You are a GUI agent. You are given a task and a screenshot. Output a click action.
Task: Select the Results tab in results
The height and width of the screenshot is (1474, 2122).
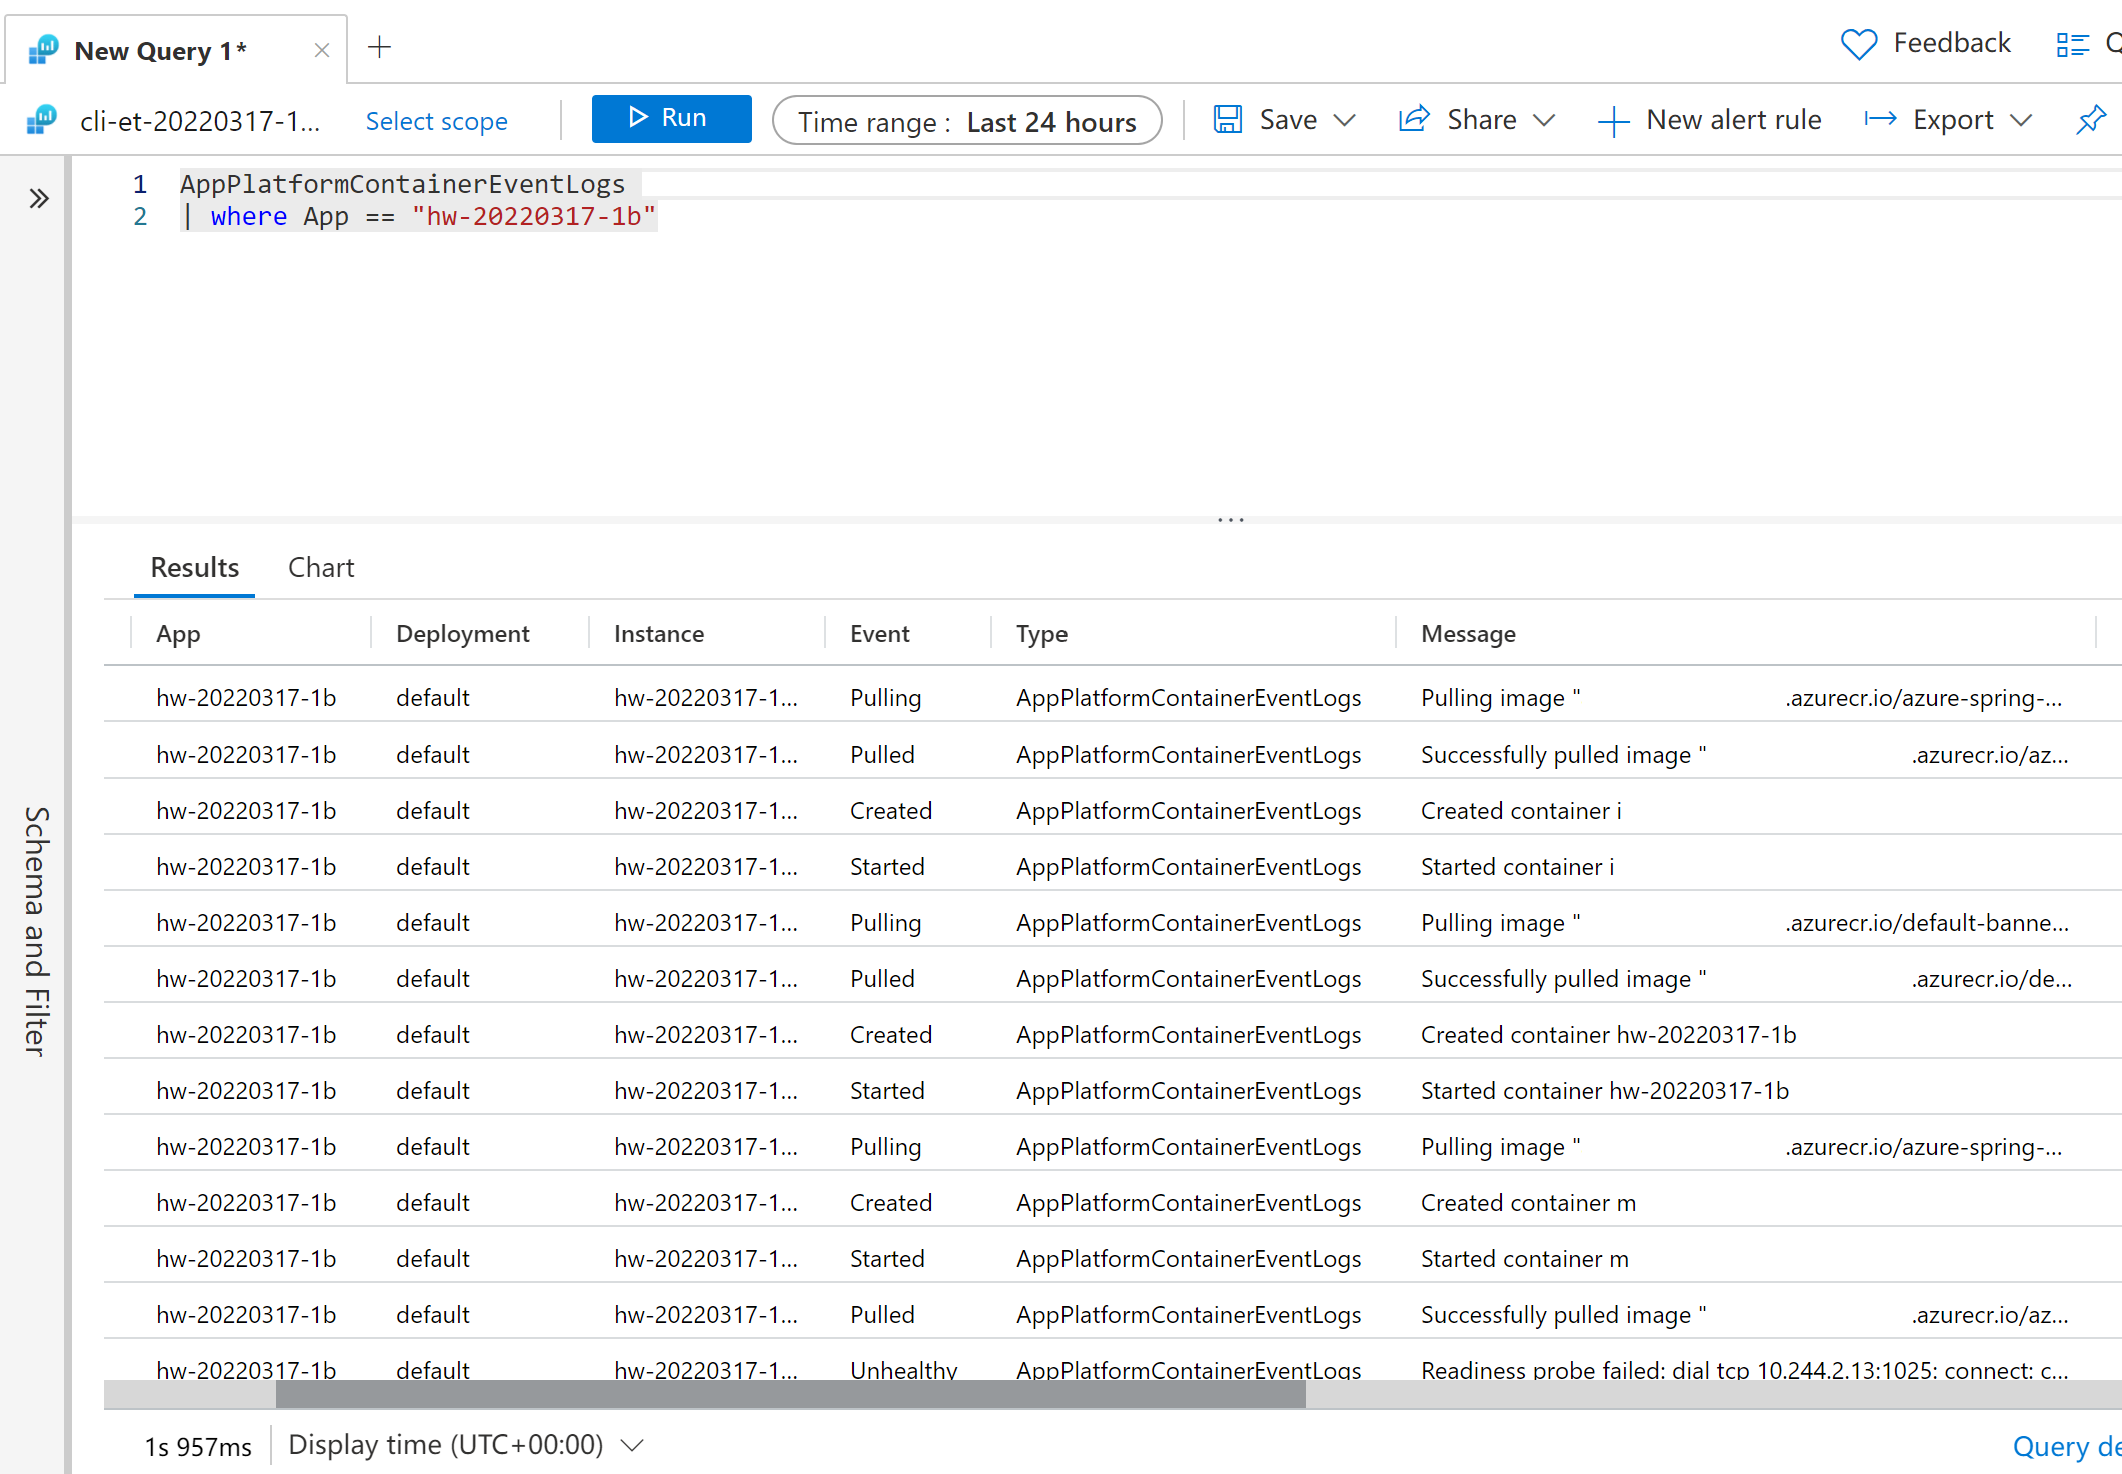coord(193,568)
